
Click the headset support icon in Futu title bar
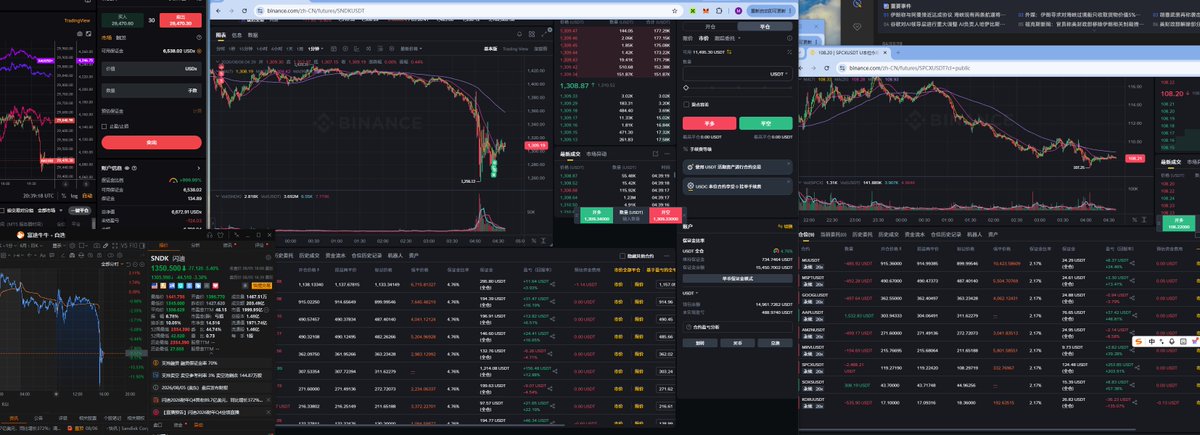click(x=209, y=234)
